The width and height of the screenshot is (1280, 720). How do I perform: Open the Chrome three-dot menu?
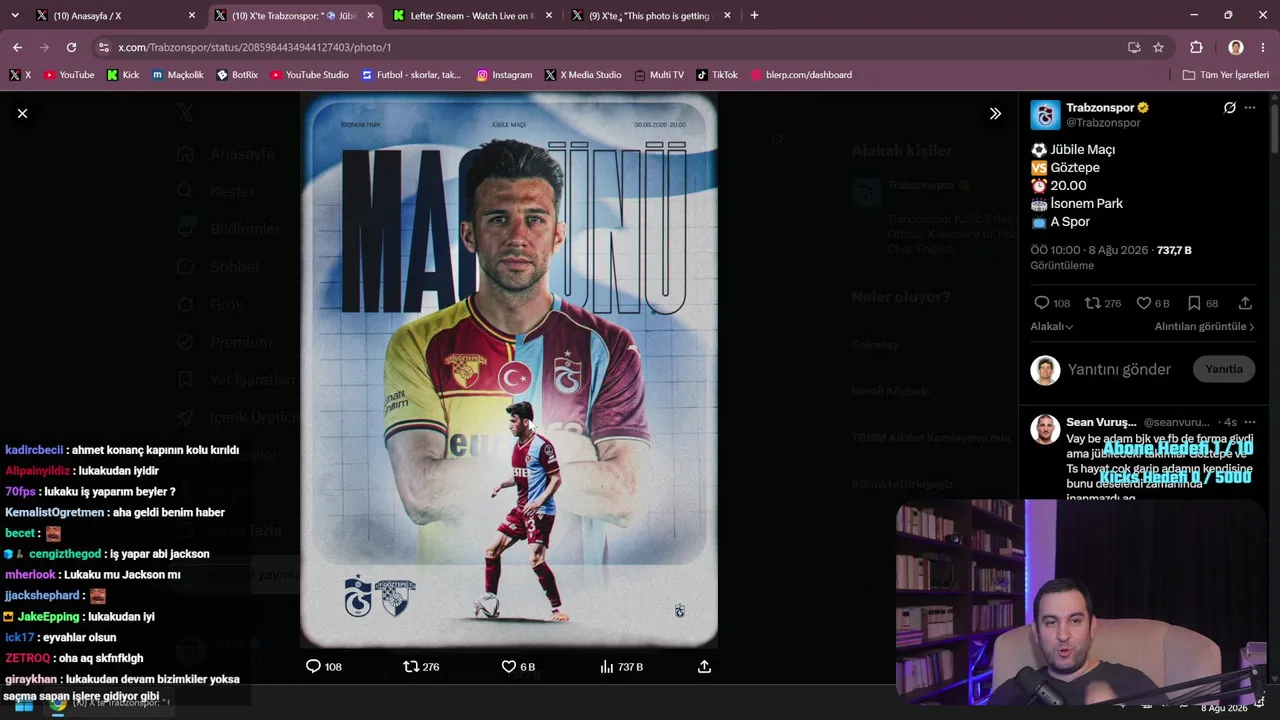[x=1264, y=47]
